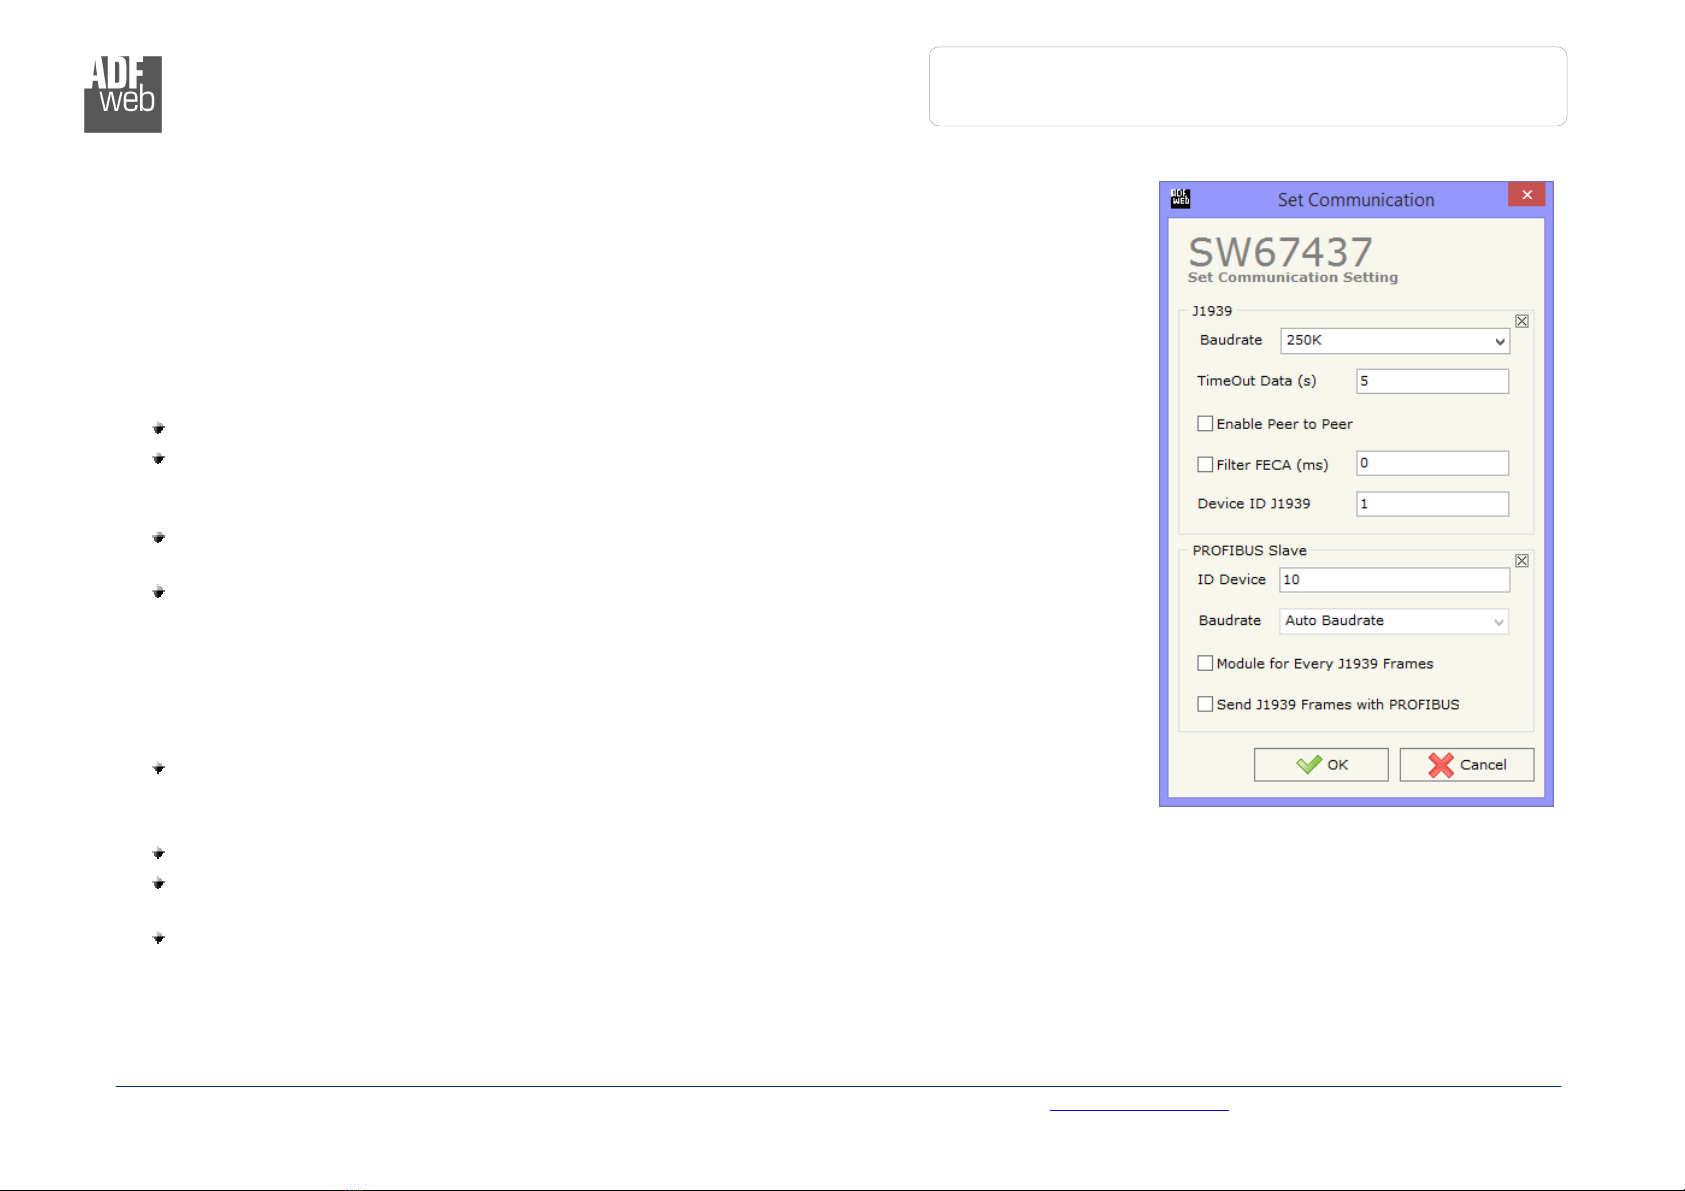Open the Auto Baudrate dropdown
Viewport: 1685px width, 1191px height.
[x=1394, y=621]
